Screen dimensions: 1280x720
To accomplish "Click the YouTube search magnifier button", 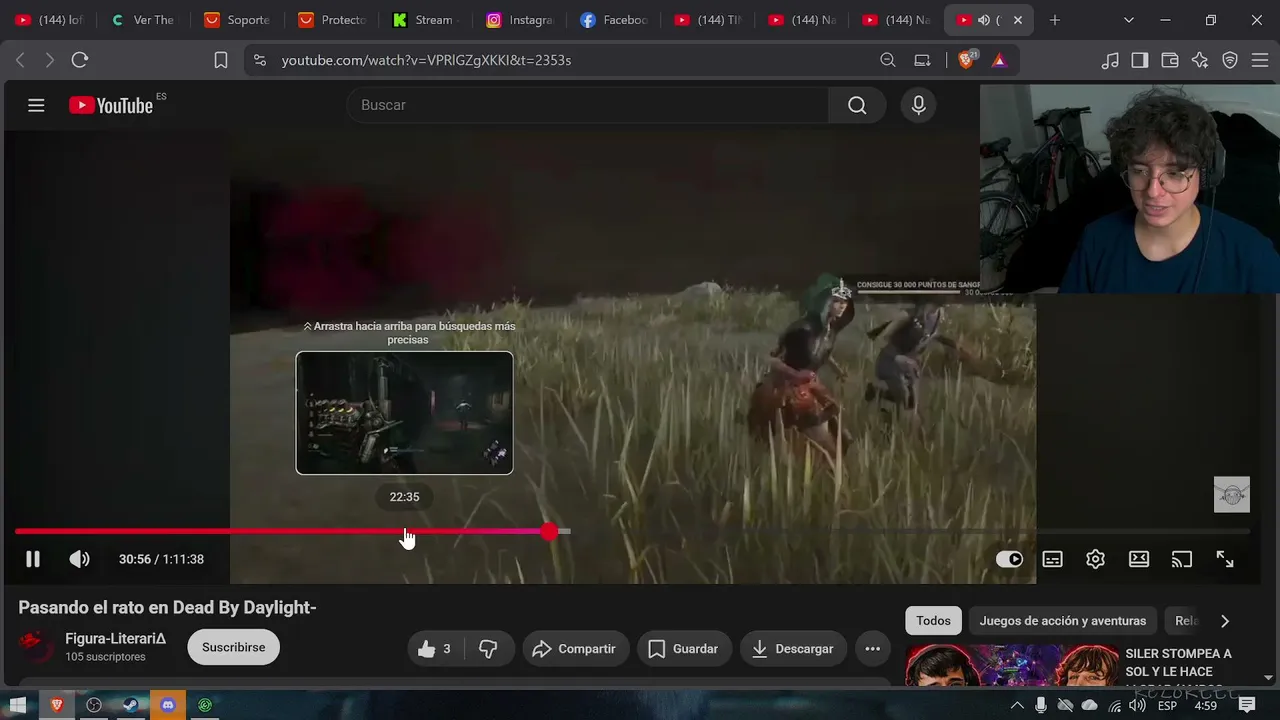I will (x=857, y=105).
